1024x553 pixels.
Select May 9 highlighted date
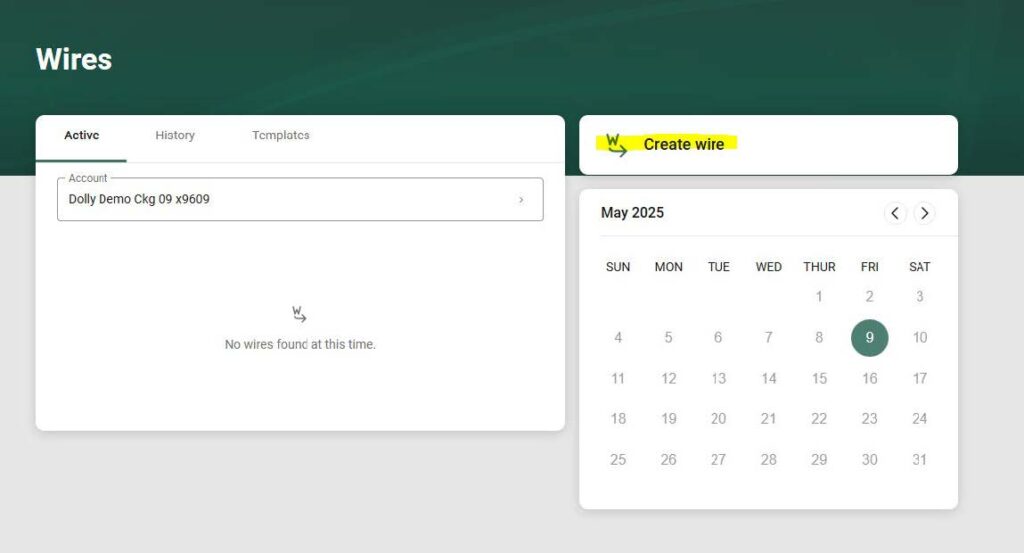tap(869, 338)
